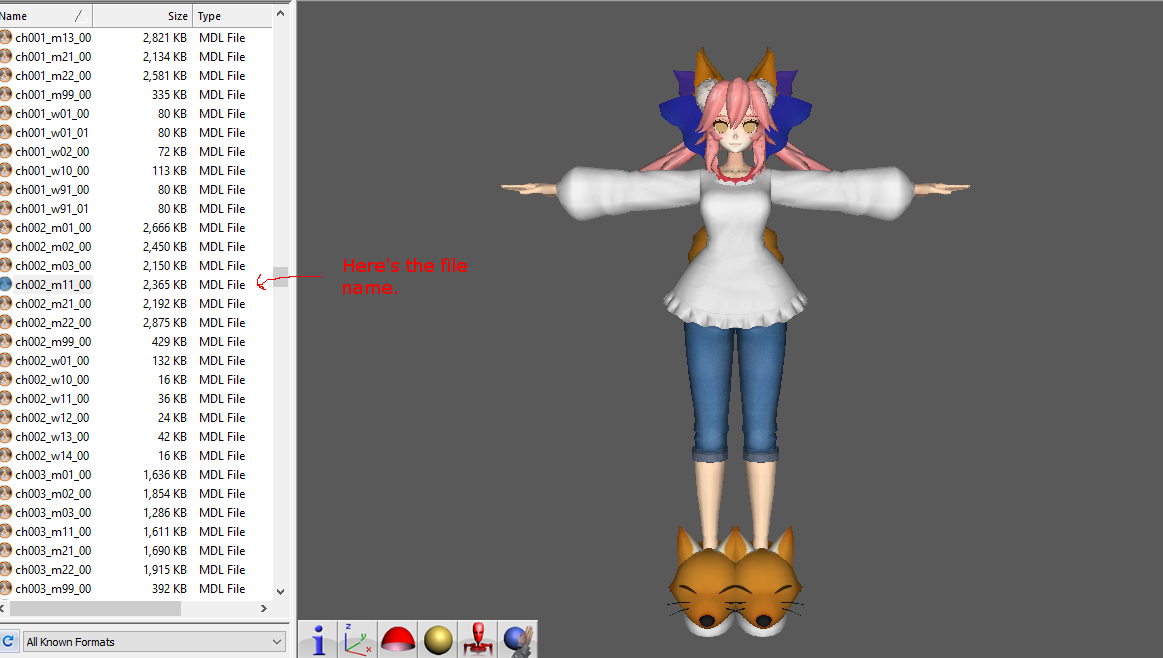Toggle the XYZ axes display icon
The width and height of the screenshot is (1163, 658).
(358, 639)
